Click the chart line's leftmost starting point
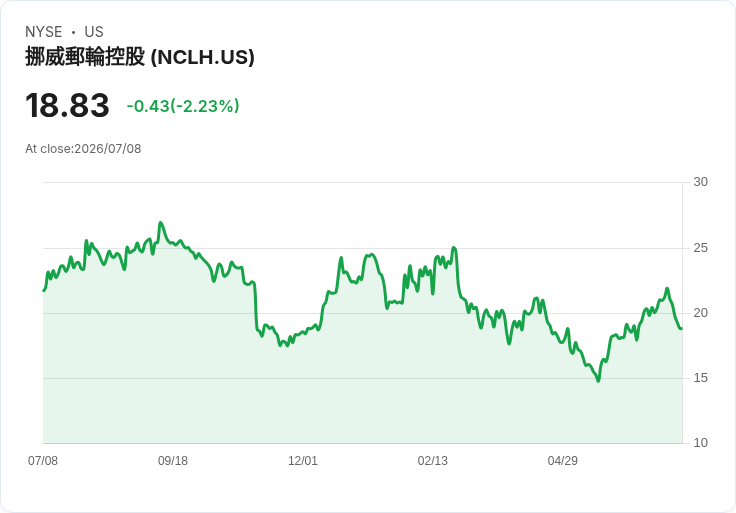The image size is (736, 513). click(44, 291)
